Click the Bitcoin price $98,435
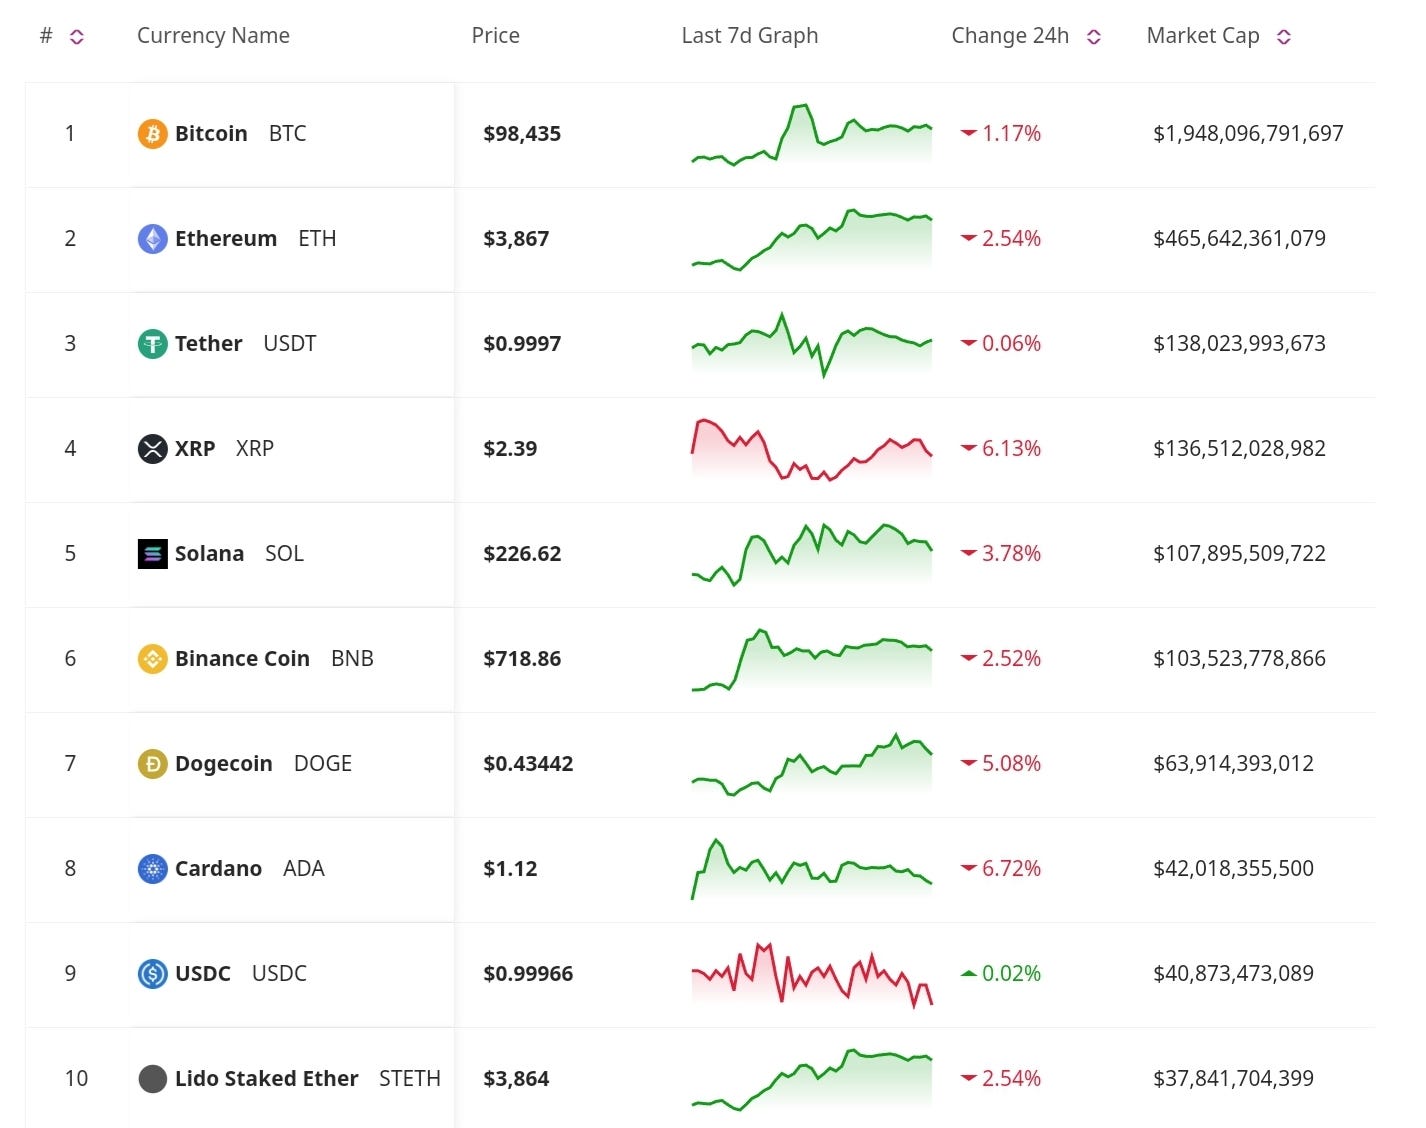Image resolution: width=1426 pixels, height=1128 pixels. (x=522, y=133)
